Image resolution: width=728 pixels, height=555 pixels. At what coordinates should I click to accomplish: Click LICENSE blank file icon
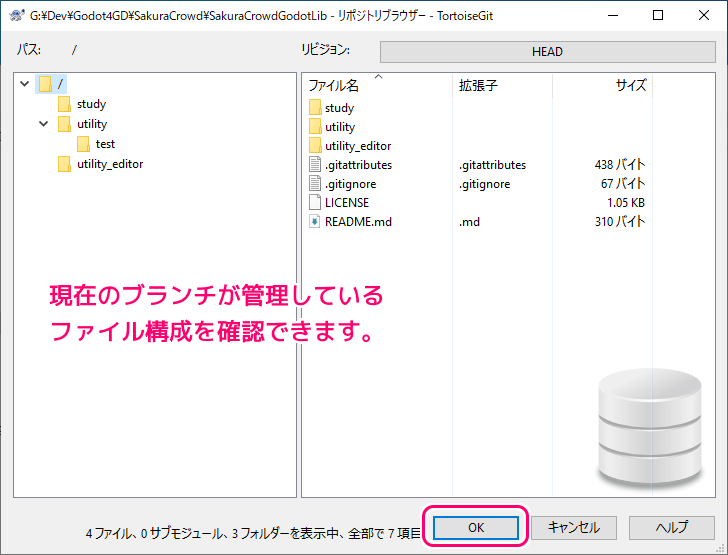point(315,203)
